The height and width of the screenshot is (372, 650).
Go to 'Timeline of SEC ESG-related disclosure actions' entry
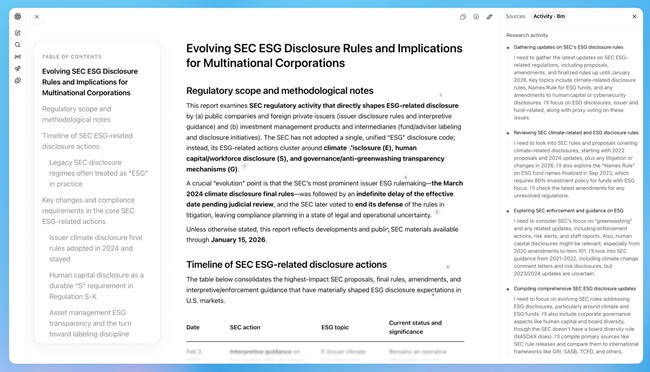pos(87,141)
